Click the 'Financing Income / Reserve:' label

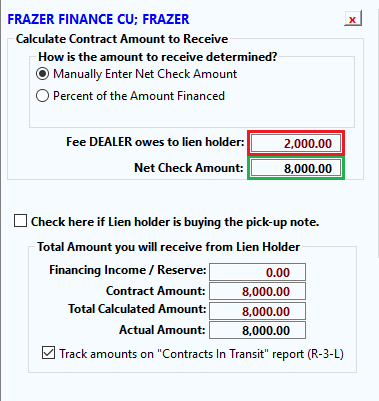tap(128, 270)
